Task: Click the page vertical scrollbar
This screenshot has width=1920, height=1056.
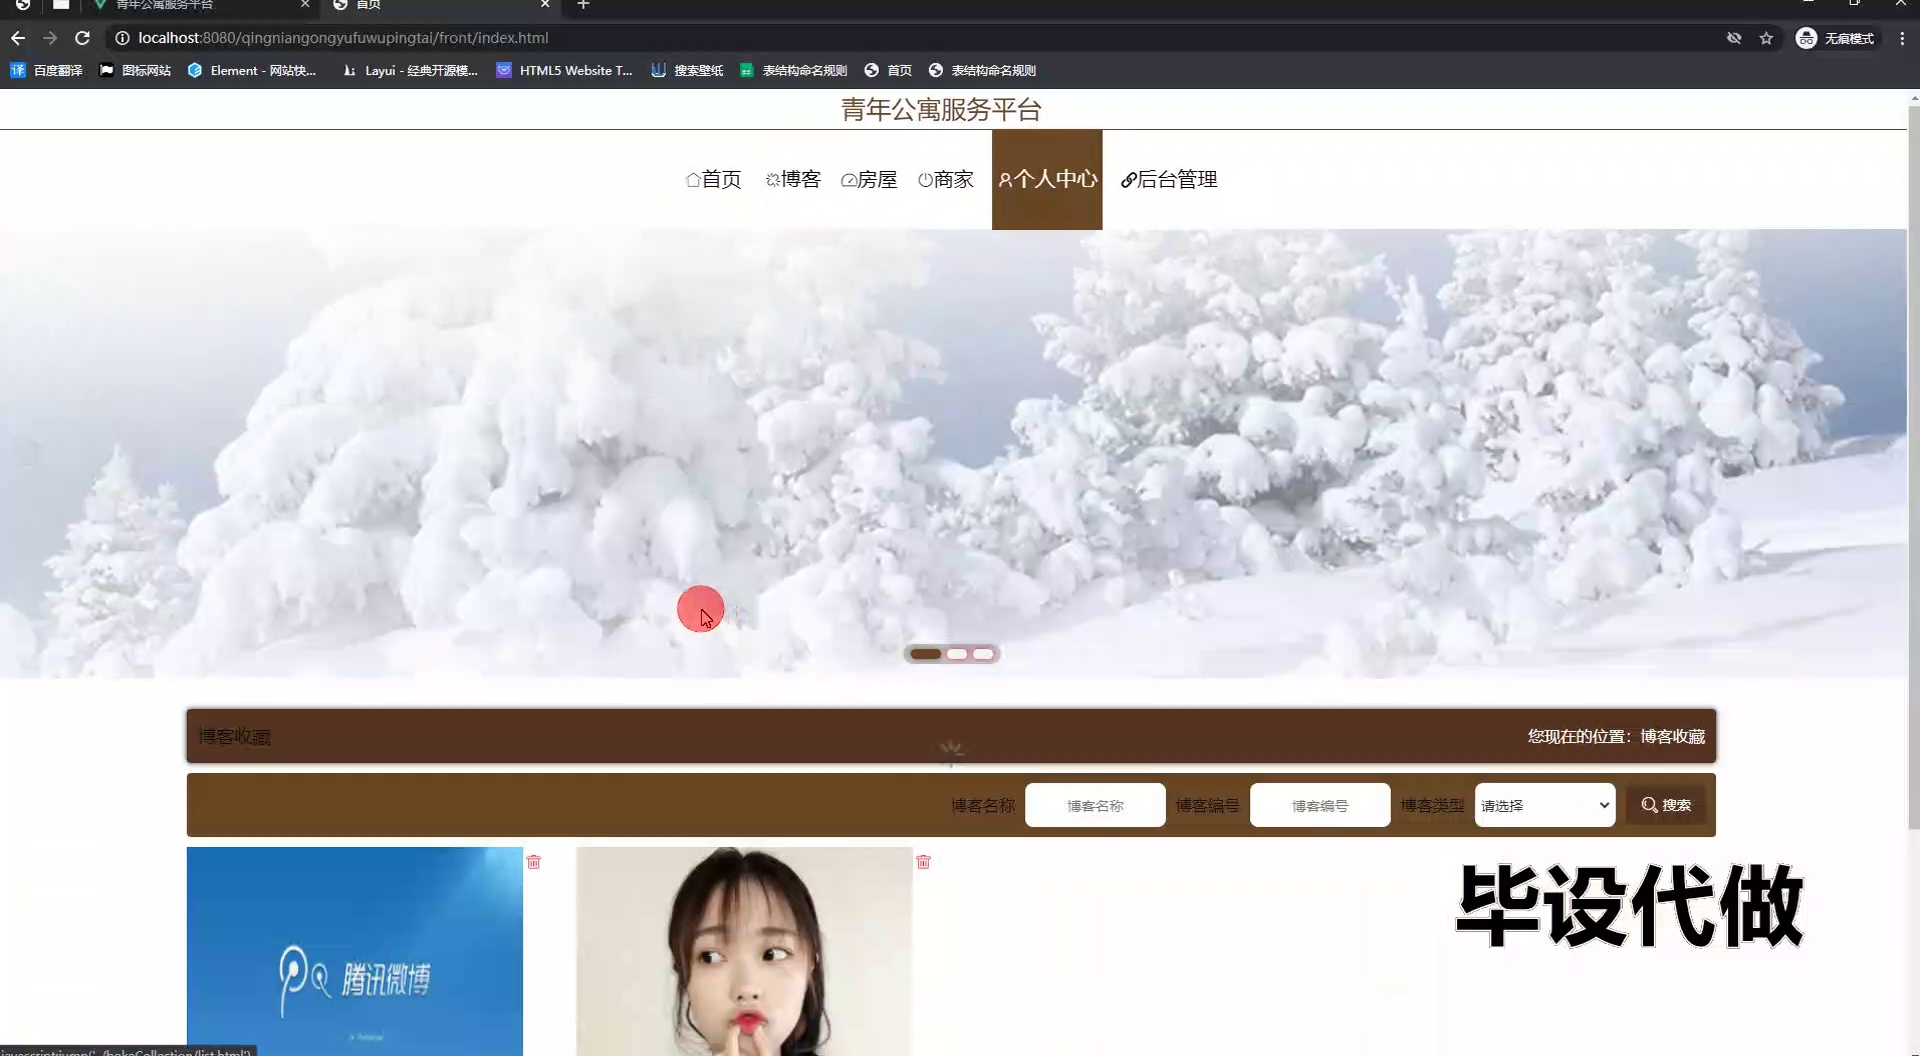Action: click(x=1914, y=465)
